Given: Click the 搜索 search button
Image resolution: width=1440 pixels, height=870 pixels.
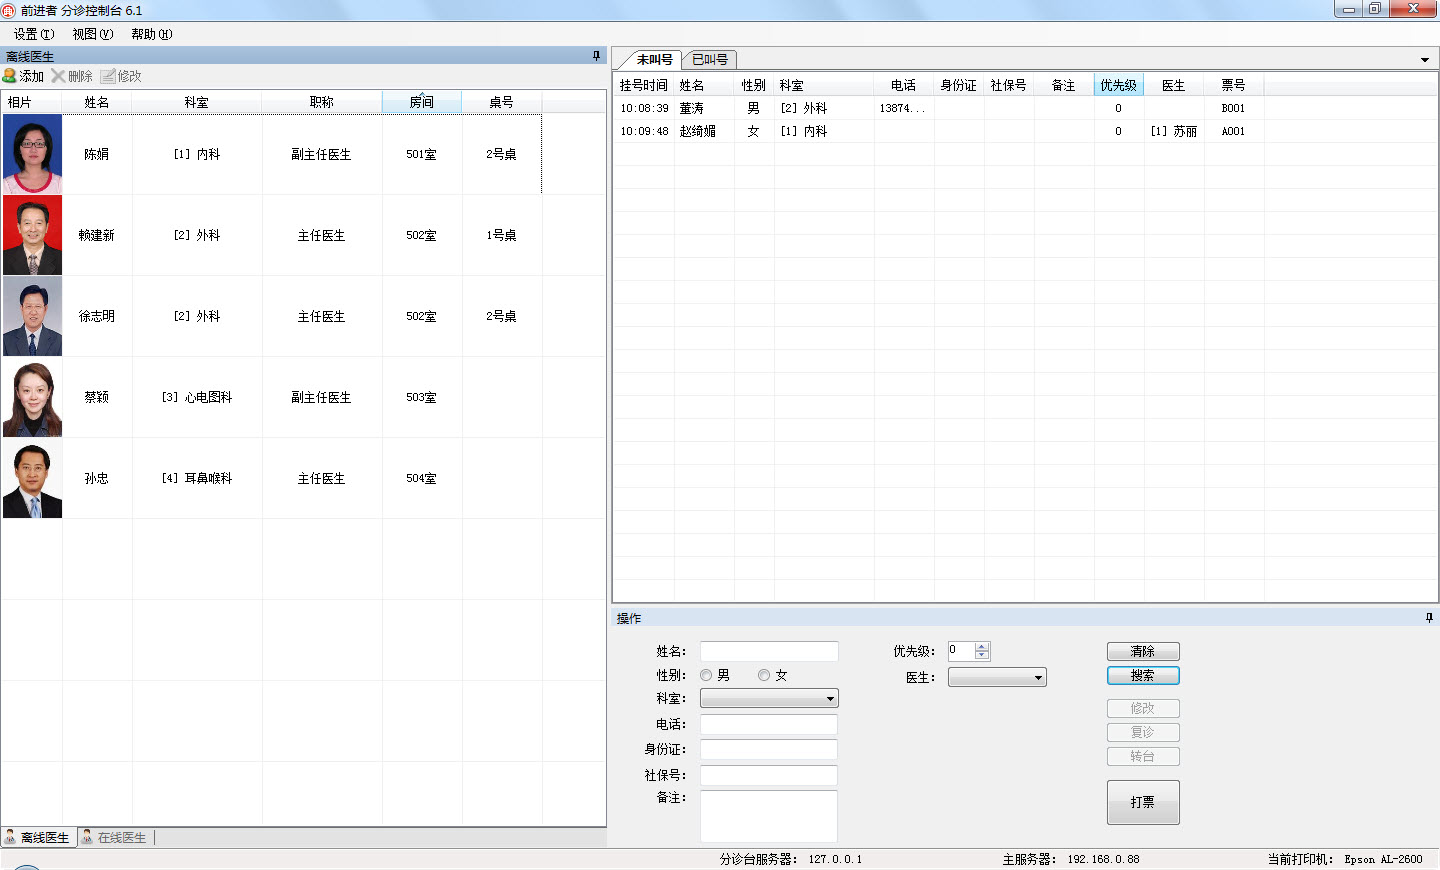Looking at the screenshot, I should tap(1143, 675).
